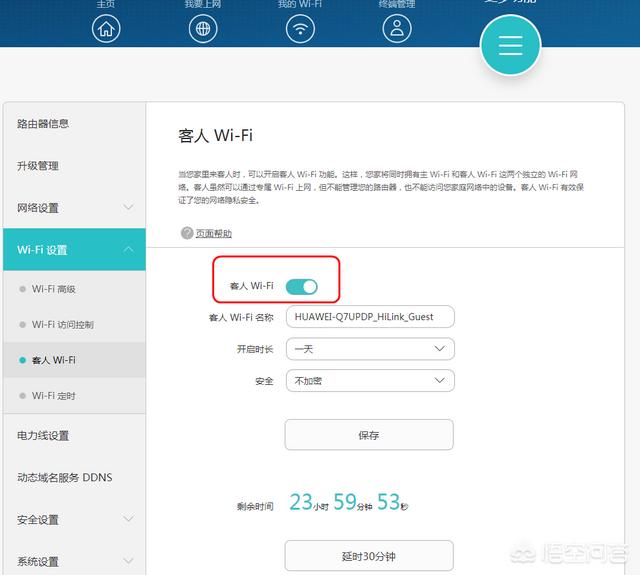This screenshot has width=640, height=575.
Task: Click the home icon in top navigation
Action: pos(106,29)
